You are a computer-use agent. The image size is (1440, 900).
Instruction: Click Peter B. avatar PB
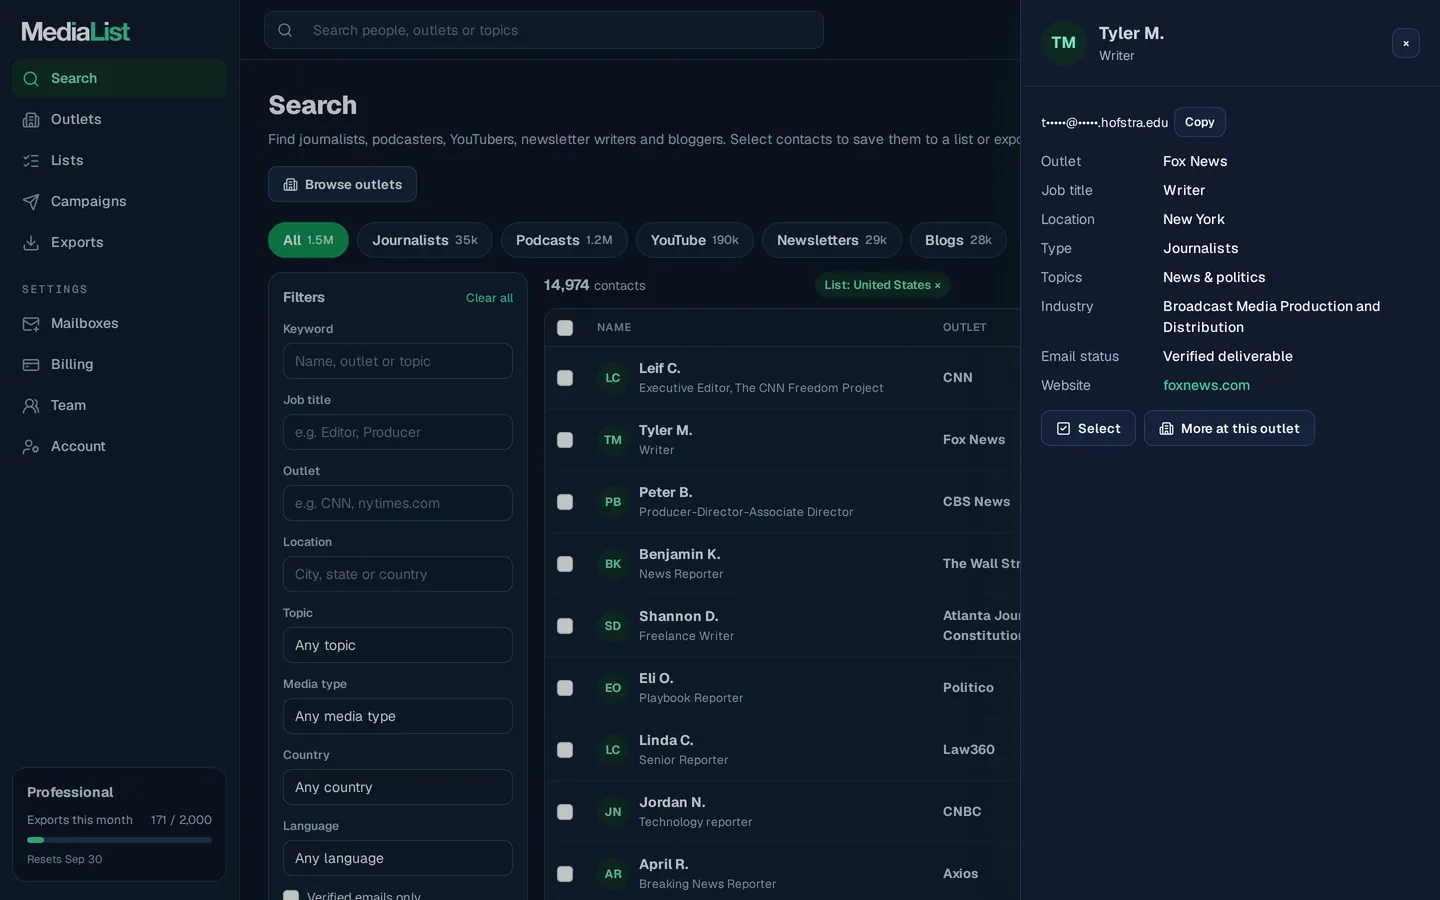(613, 502)
